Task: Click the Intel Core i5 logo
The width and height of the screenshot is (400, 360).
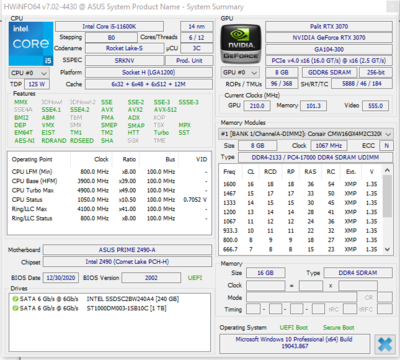Action: (31, 43)
